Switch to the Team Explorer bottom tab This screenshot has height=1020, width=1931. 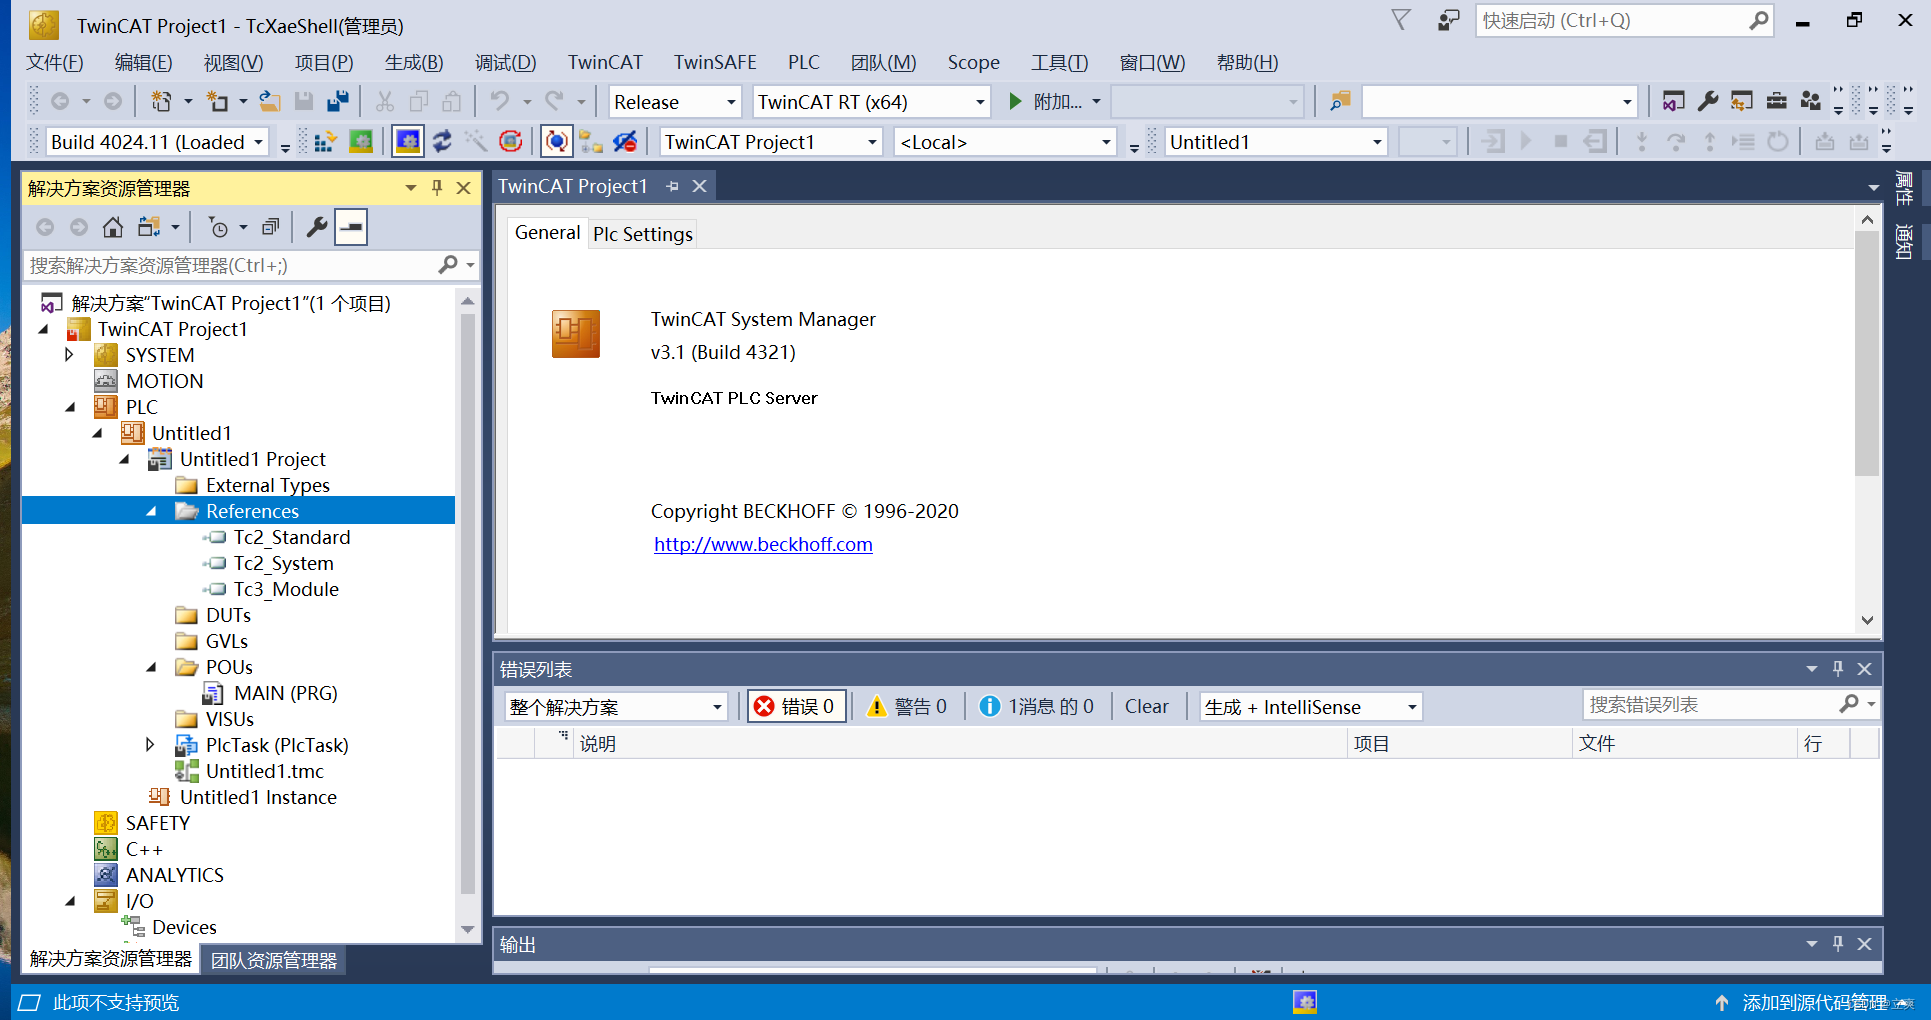[x=274, y=960]
